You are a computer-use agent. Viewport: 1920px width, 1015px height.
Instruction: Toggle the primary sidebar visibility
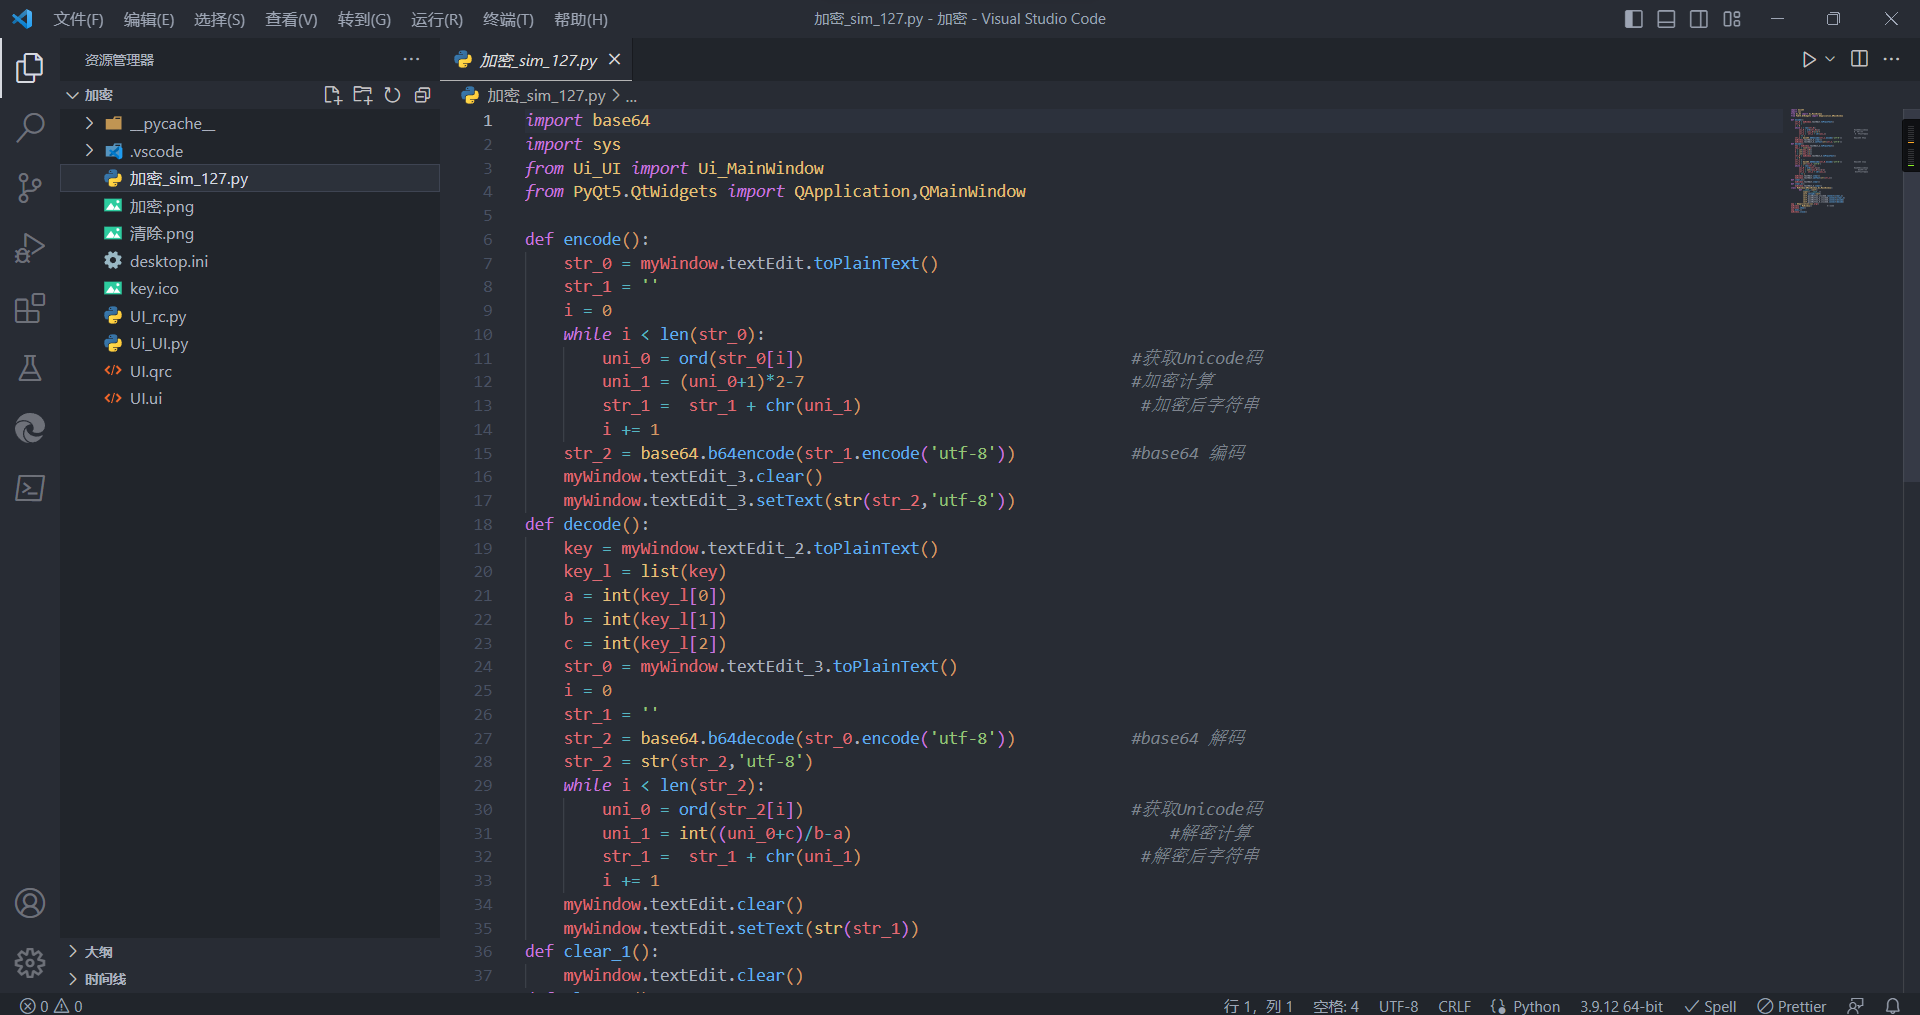click(1634, 19)
